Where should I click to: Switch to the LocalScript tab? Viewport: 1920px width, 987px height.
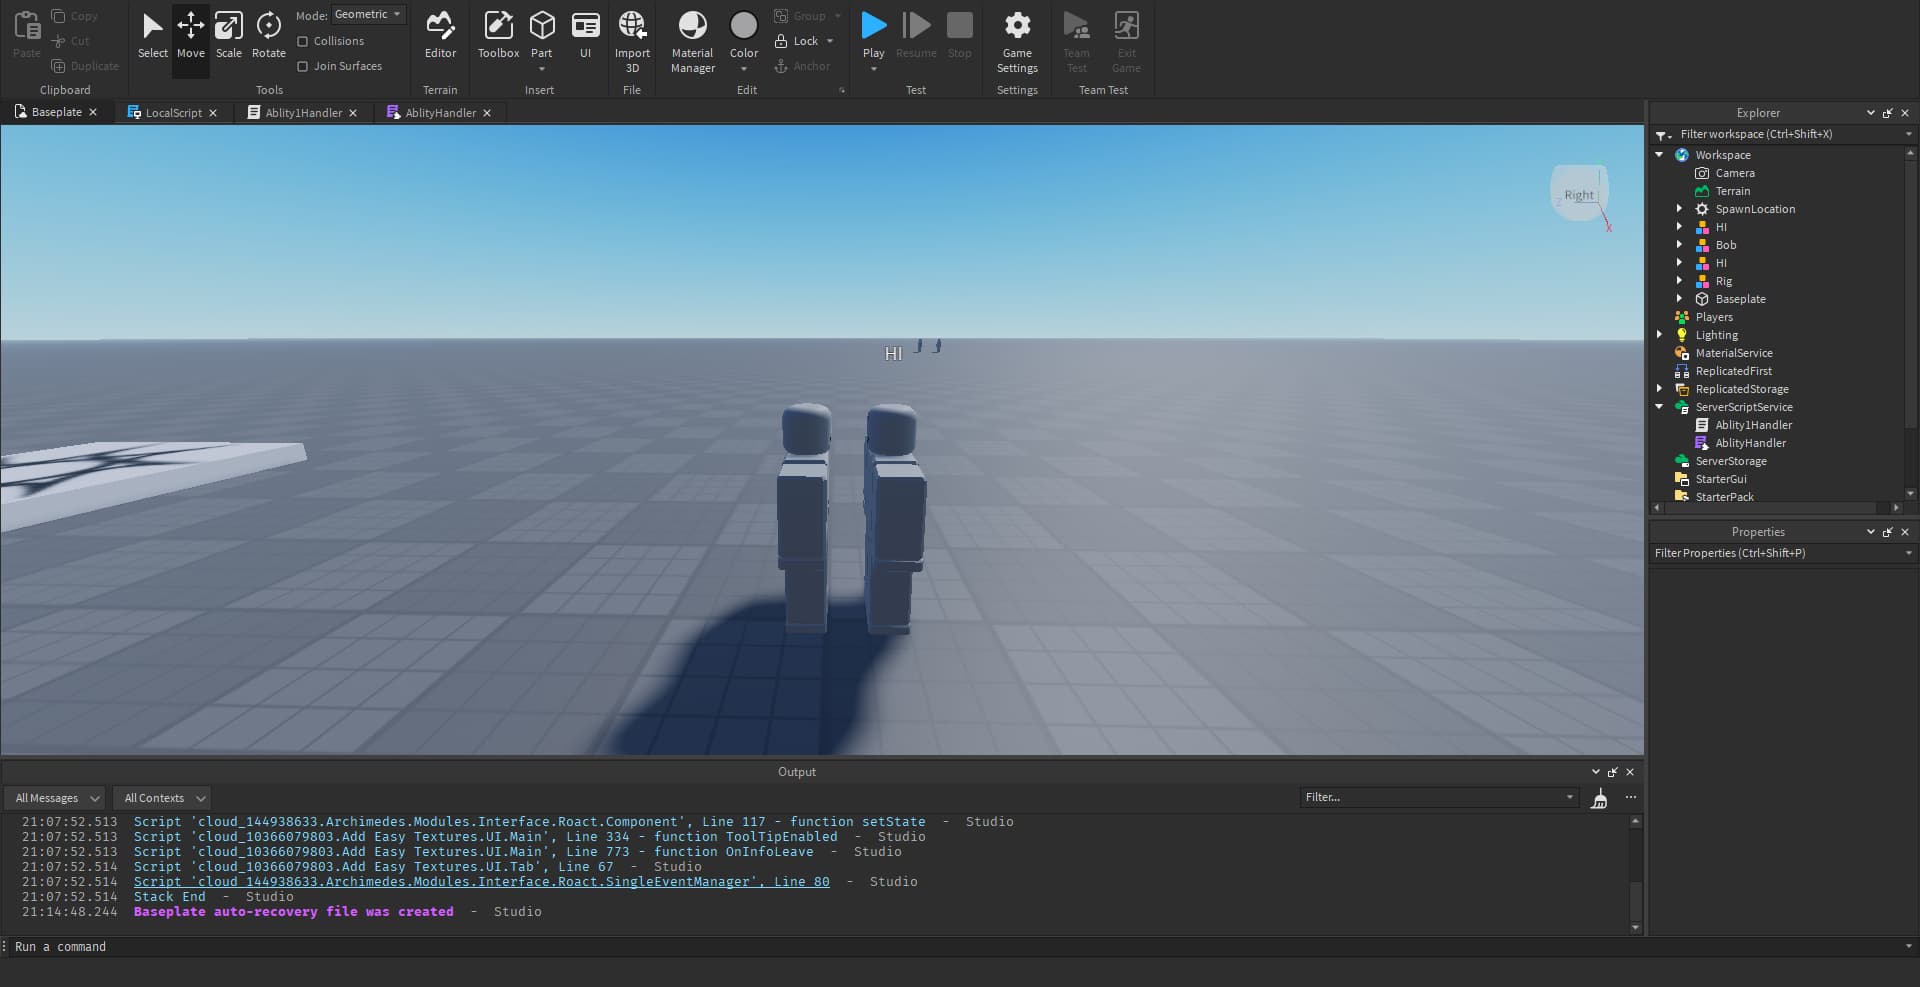pyautogui.click(x=173, y=113)
